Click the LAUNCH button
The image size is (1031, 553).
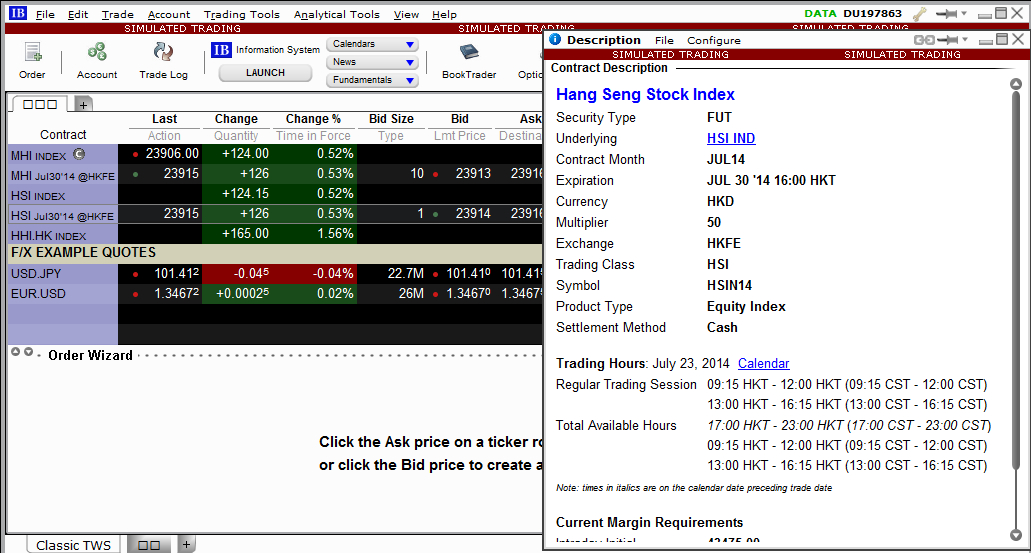pyautogui.click(x=265, y=72)
